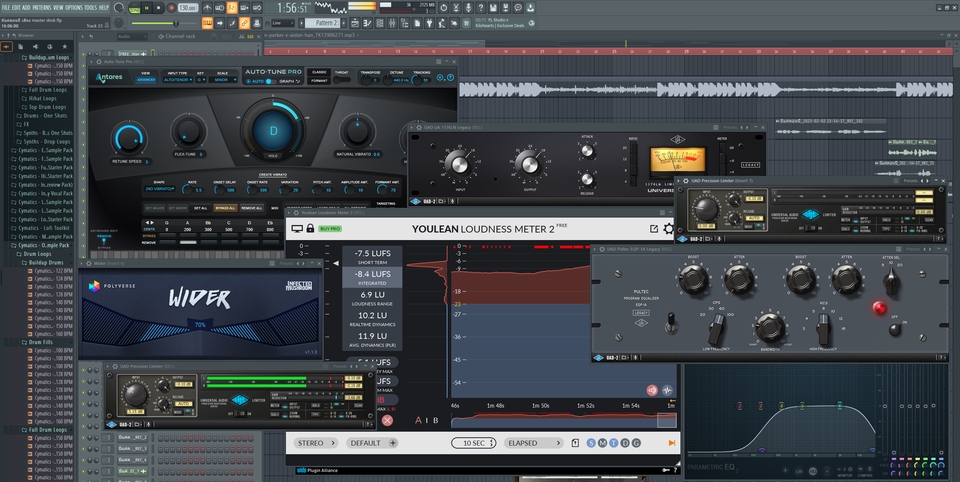Image resolution: width=960 pixels, height=482 pixels.
Task: Click the plug icon in the toolbar
Action: coord(429,23)
